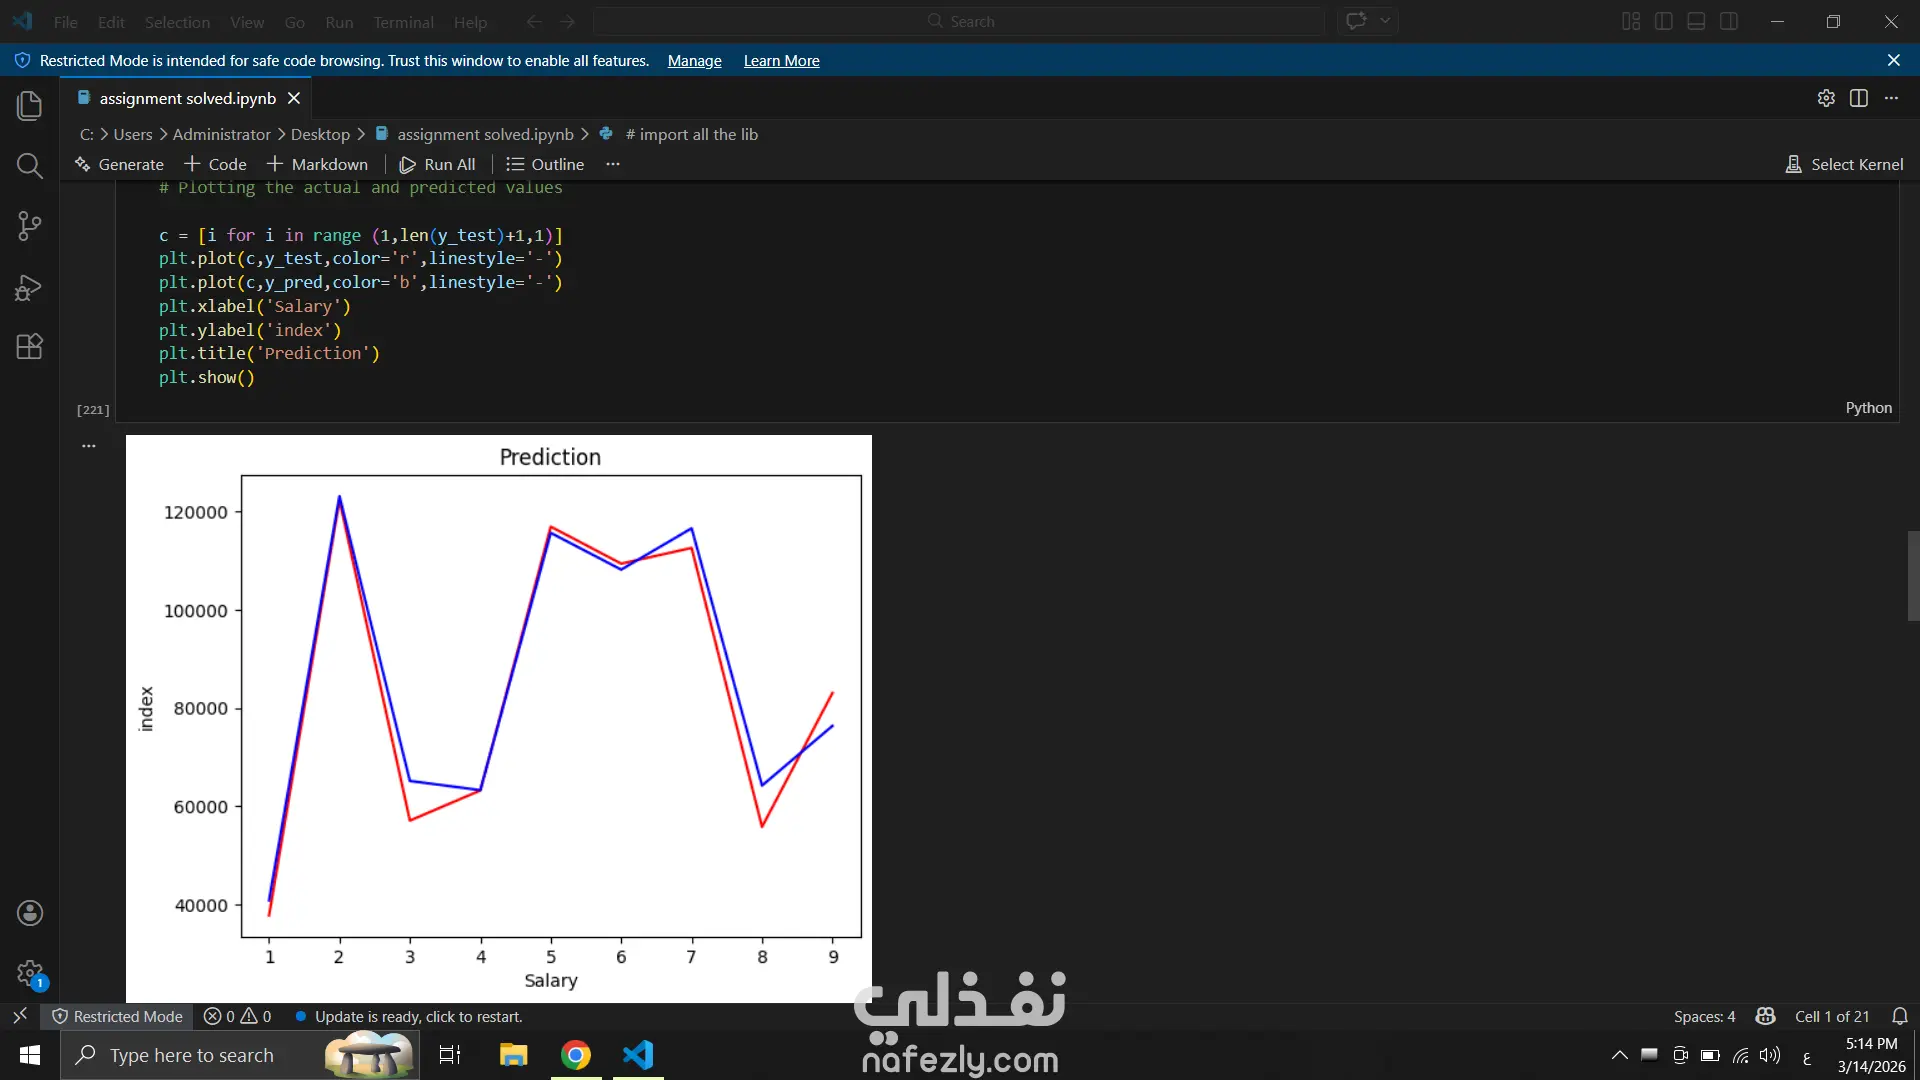Screen dimensions: 1920x1080
Task: Toggle the bottom panel layout
Action: pyautogui.click(x=1696, y=21)
